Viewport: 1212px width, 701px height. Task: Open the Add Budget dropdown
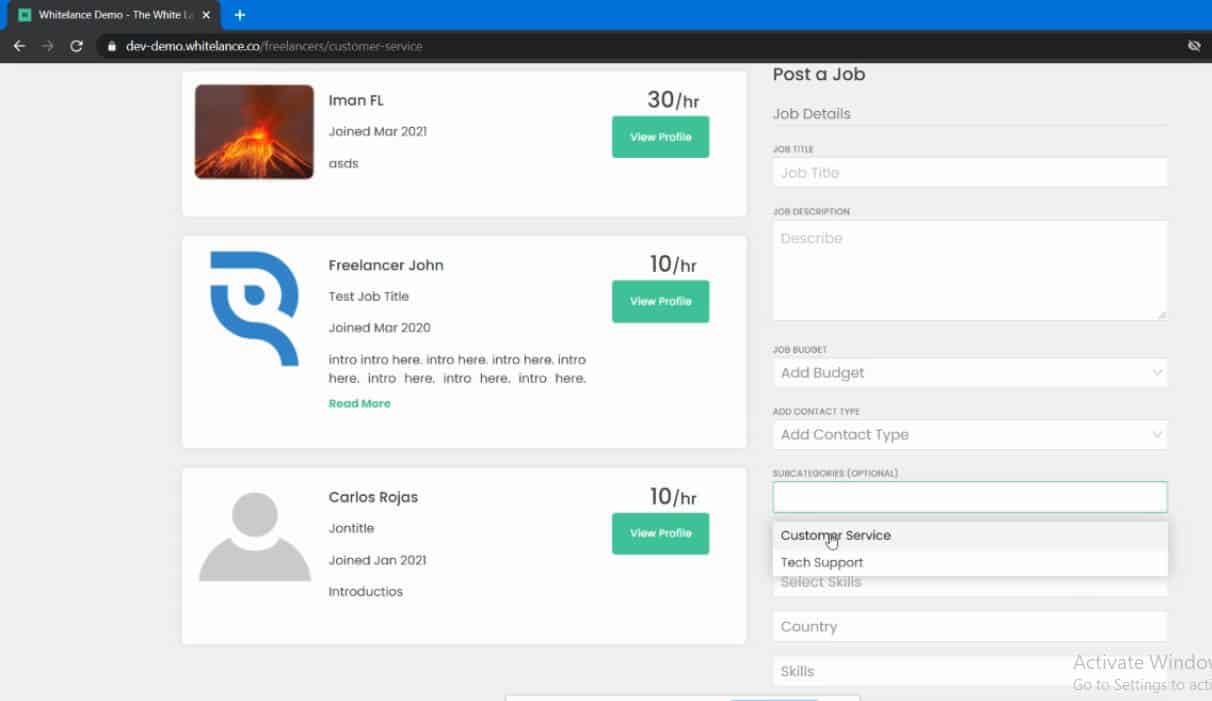(970, 373)
